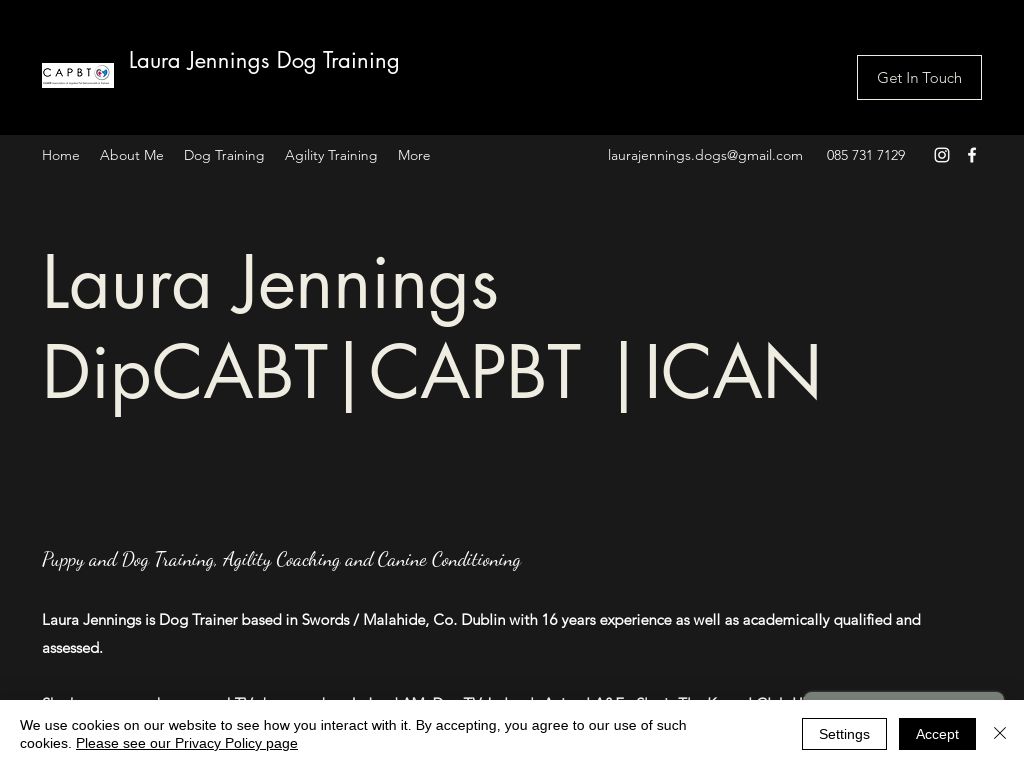Image resolution: width=1024 pixels, height=768 pixels.
Task: Navigate to Dog Training section
Action: coord(224,155)
